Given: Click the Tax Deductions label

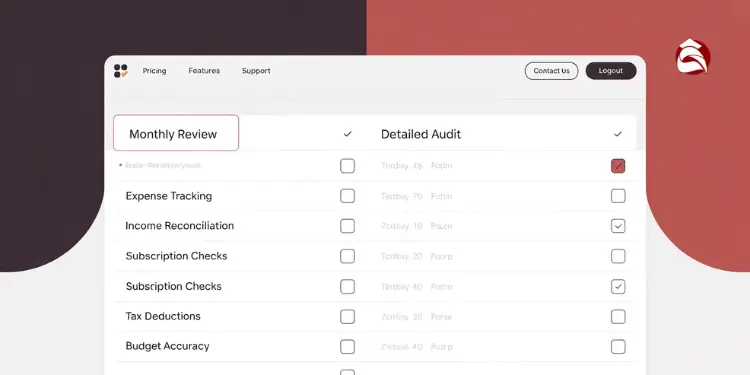Looking at the screenshot, I should (163, 316).
